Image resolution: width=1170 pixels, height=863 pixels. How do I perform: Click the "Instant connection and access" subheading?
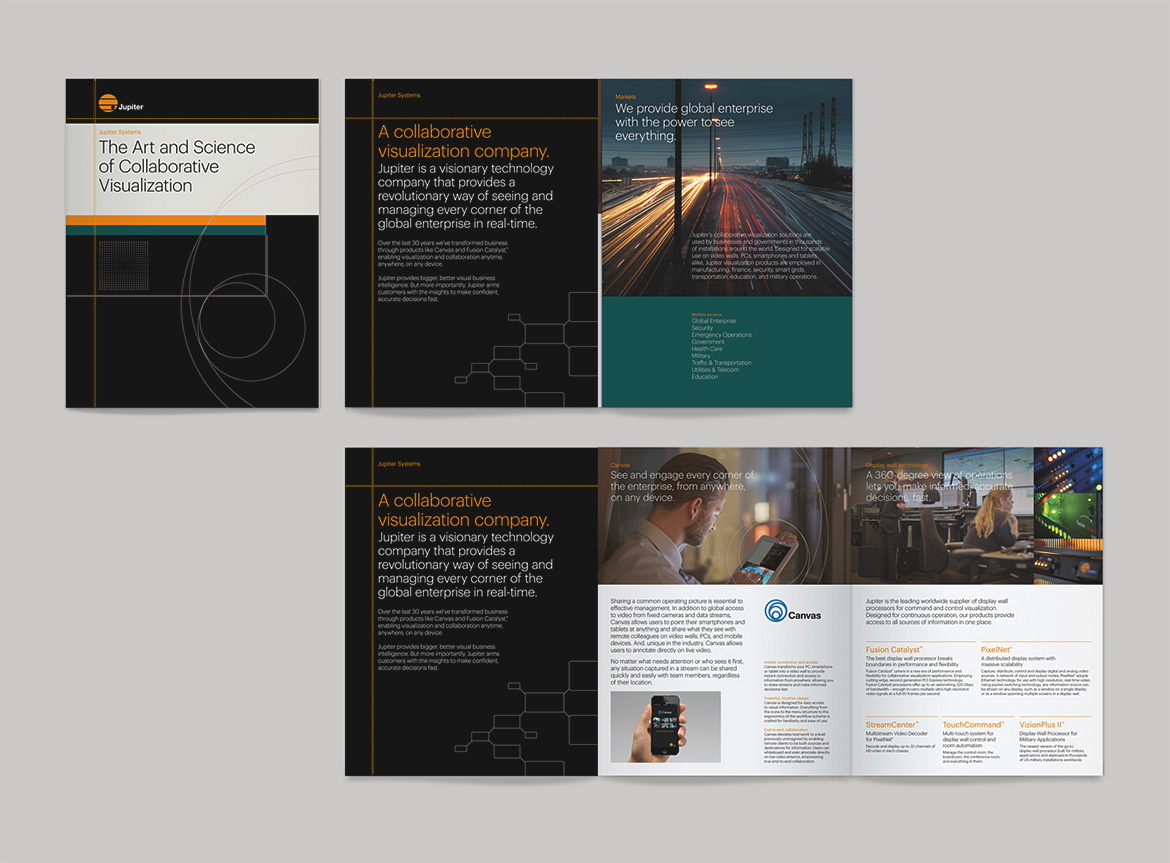click(790, 662)
